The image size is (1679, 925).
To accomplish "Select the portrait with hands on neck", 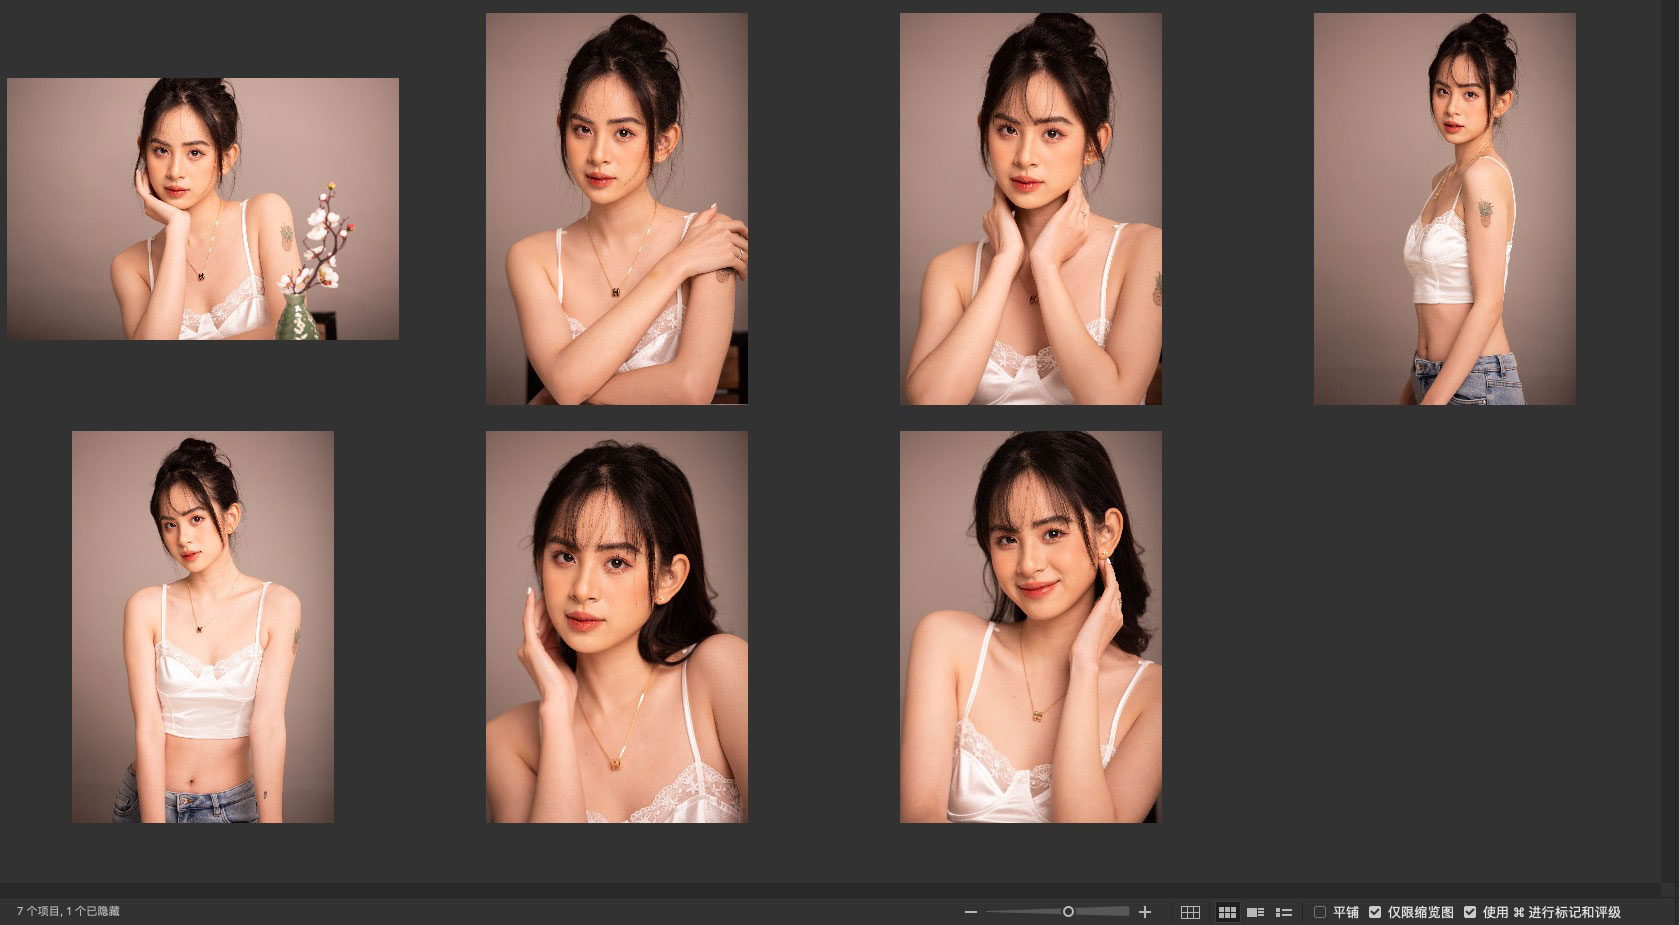I will 1030,209.
